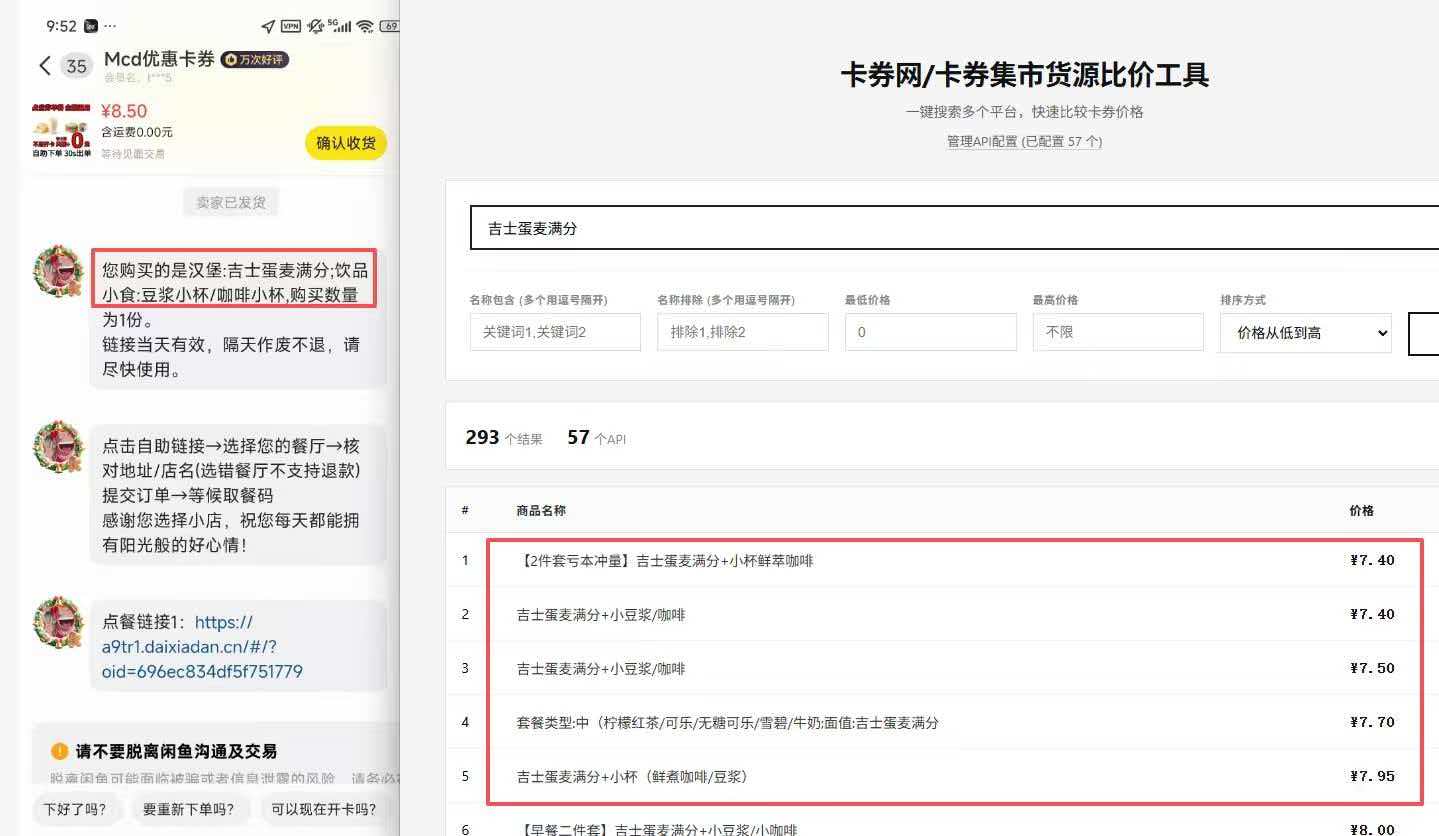Tap the mute/vibrate icon in status bar
This screenshot has width=1439, height=836.
pos(315,27)
